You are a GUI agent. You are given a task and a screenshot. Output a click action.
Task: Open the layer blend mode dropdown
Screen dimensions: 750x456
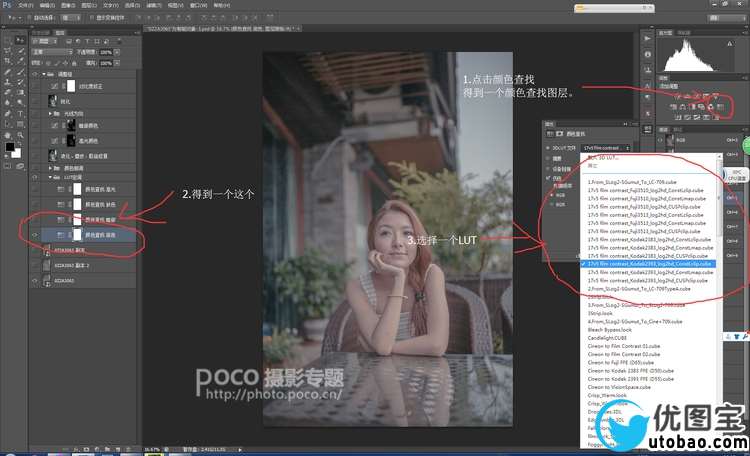[x=45, y=50]
